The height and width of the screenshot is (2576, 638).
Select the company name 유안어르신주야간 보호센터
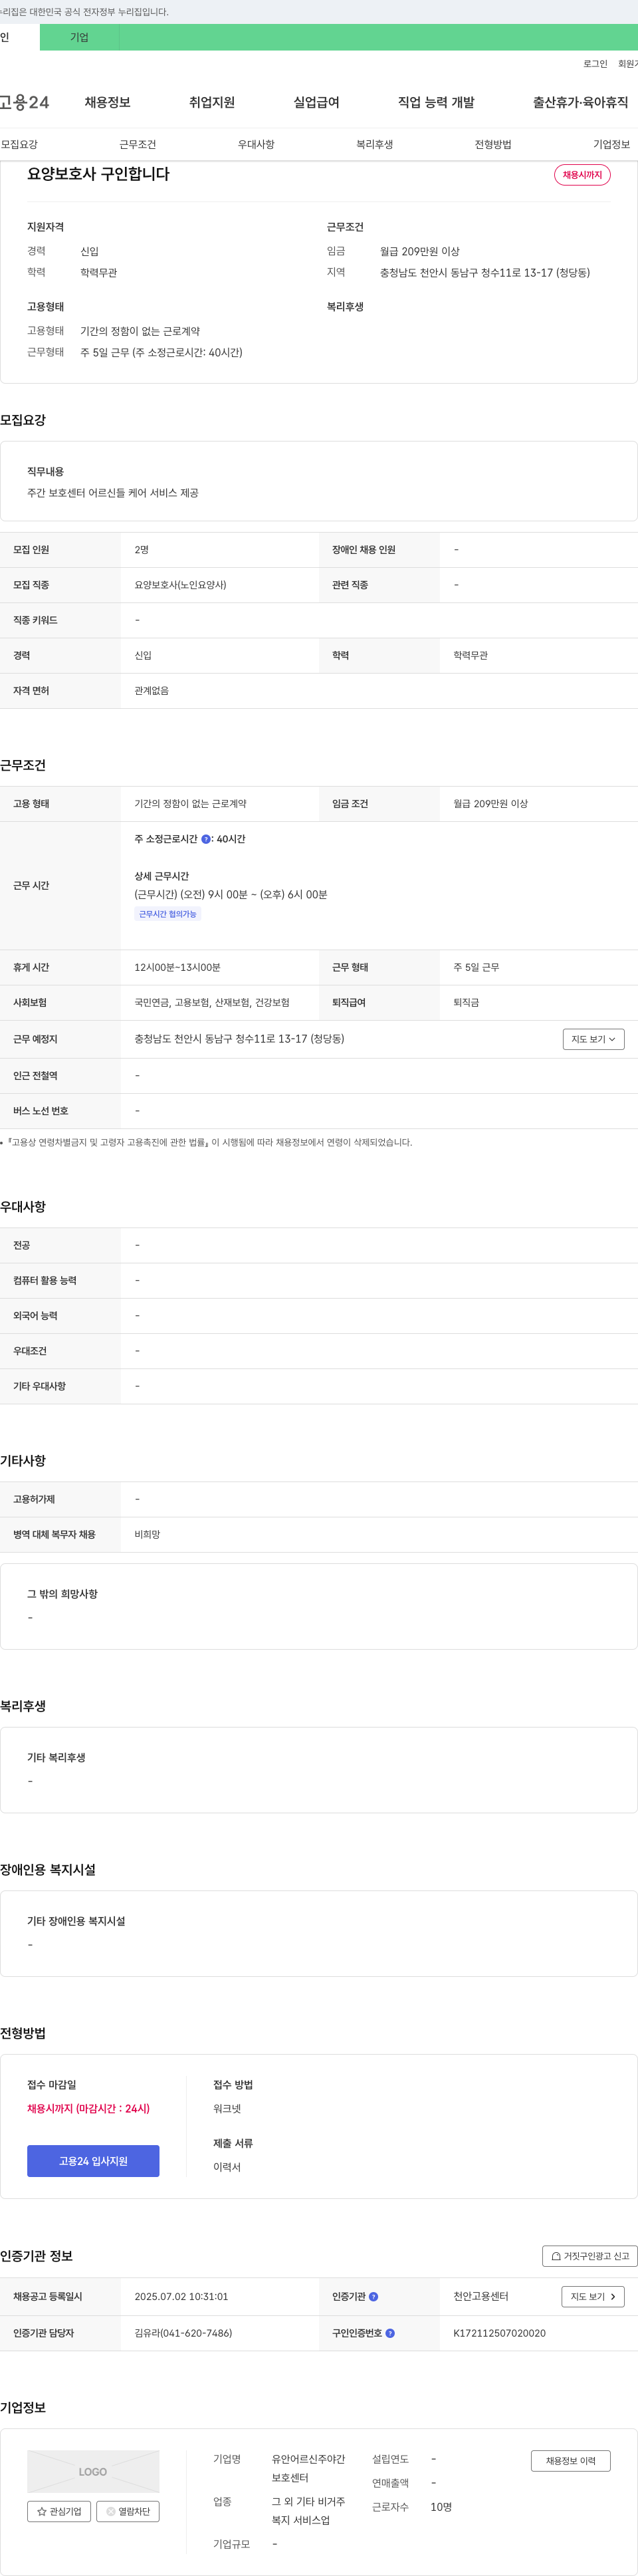308,2468
